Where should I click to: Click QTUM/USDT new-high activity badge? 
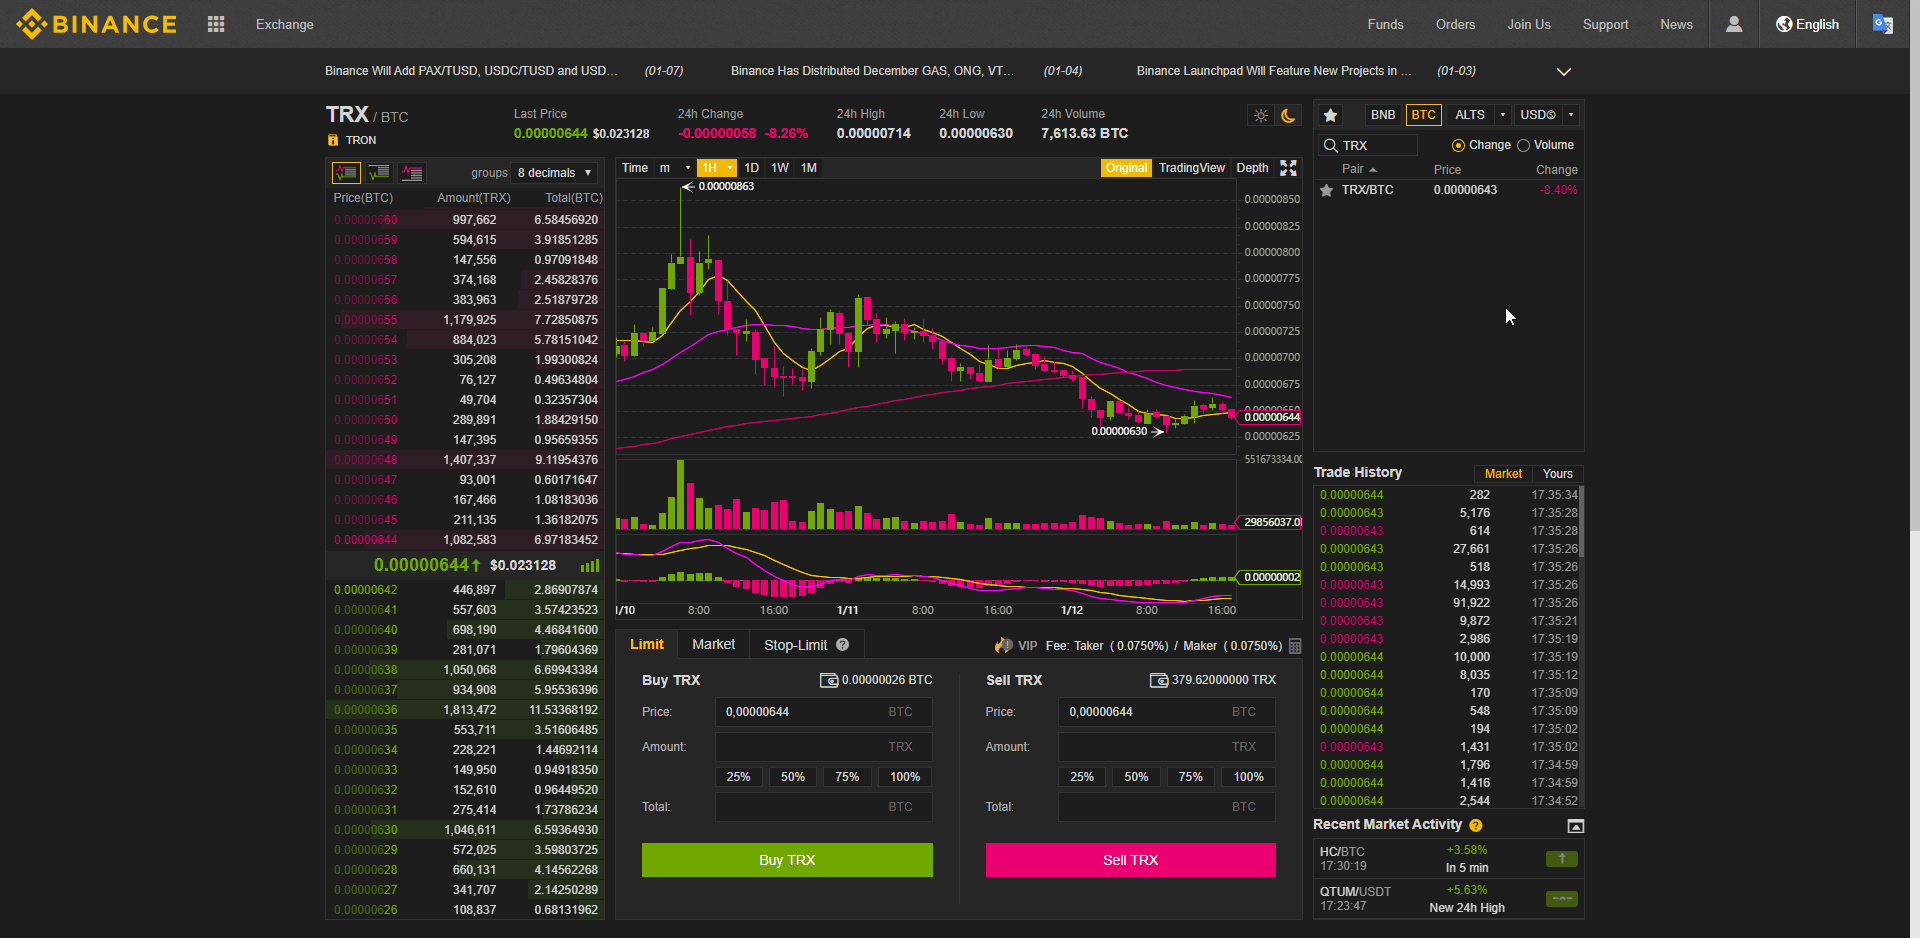click(1562, 899)
